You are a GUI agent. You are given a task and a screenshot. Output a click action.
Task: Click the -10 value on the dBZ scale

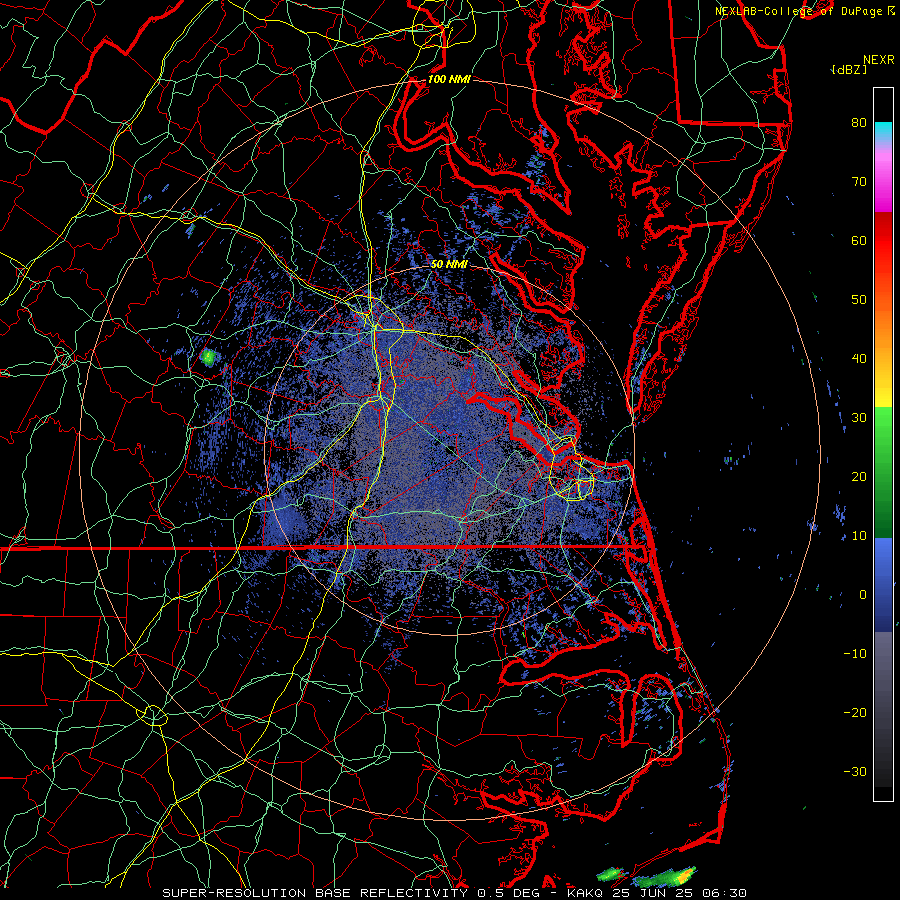point(855,653)
